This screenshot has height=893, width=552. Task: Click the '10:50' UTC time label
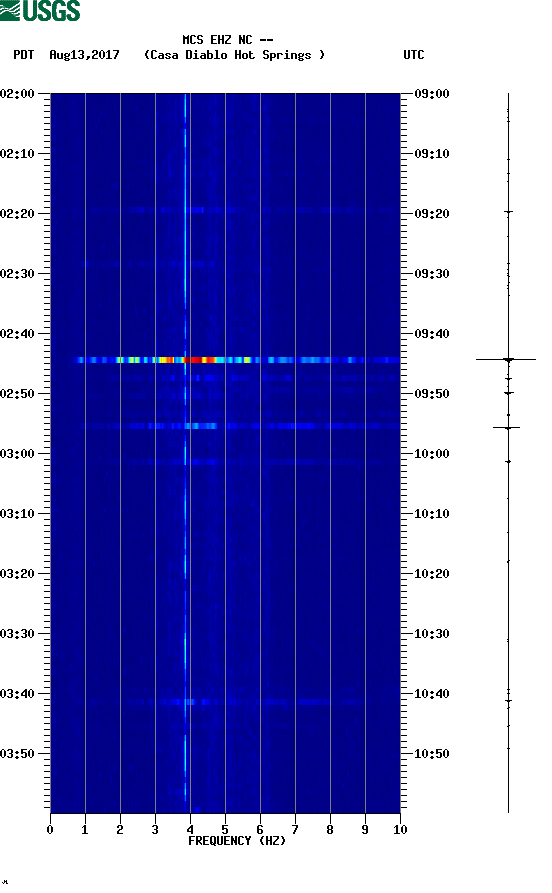click(432, 754)
